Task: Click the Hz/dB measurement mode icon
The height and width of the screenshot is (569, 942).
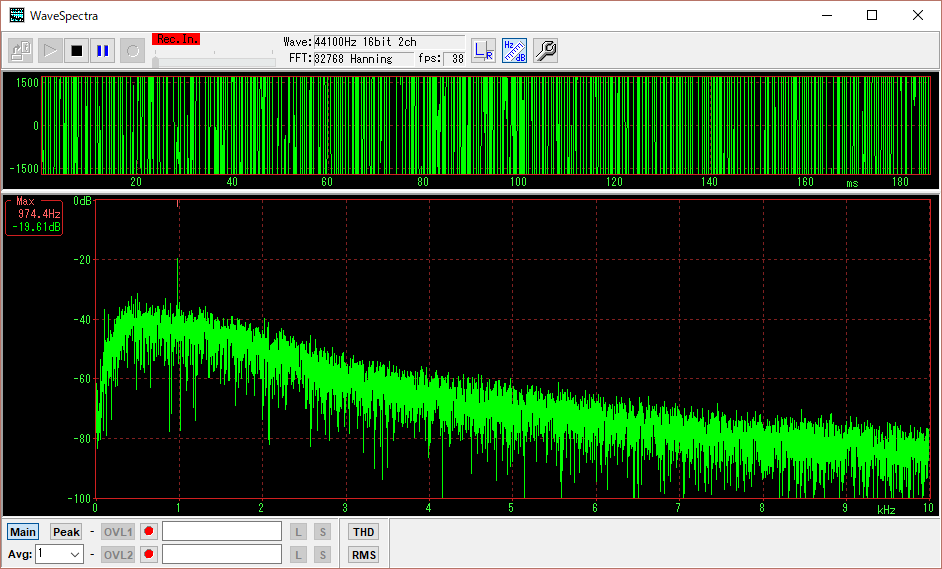Action: 514,50
